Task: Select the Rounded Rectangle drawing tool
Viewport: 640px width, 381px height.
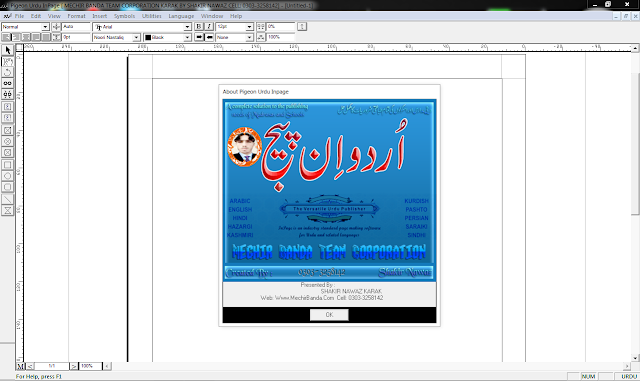Action: tap(7, 187)
